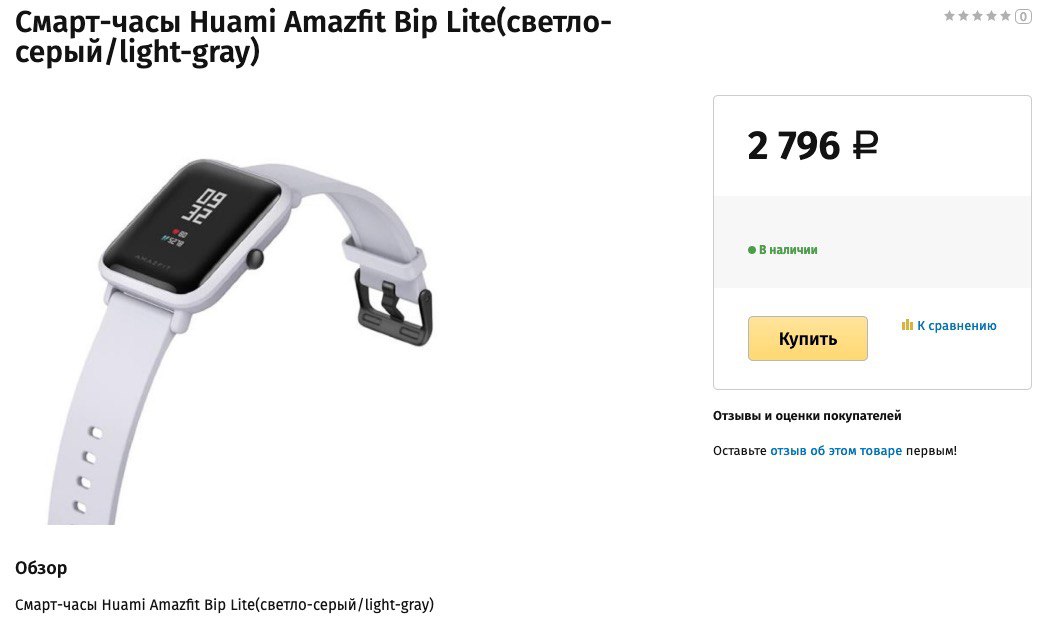Click the first rating star

click(x=949, y=16)
